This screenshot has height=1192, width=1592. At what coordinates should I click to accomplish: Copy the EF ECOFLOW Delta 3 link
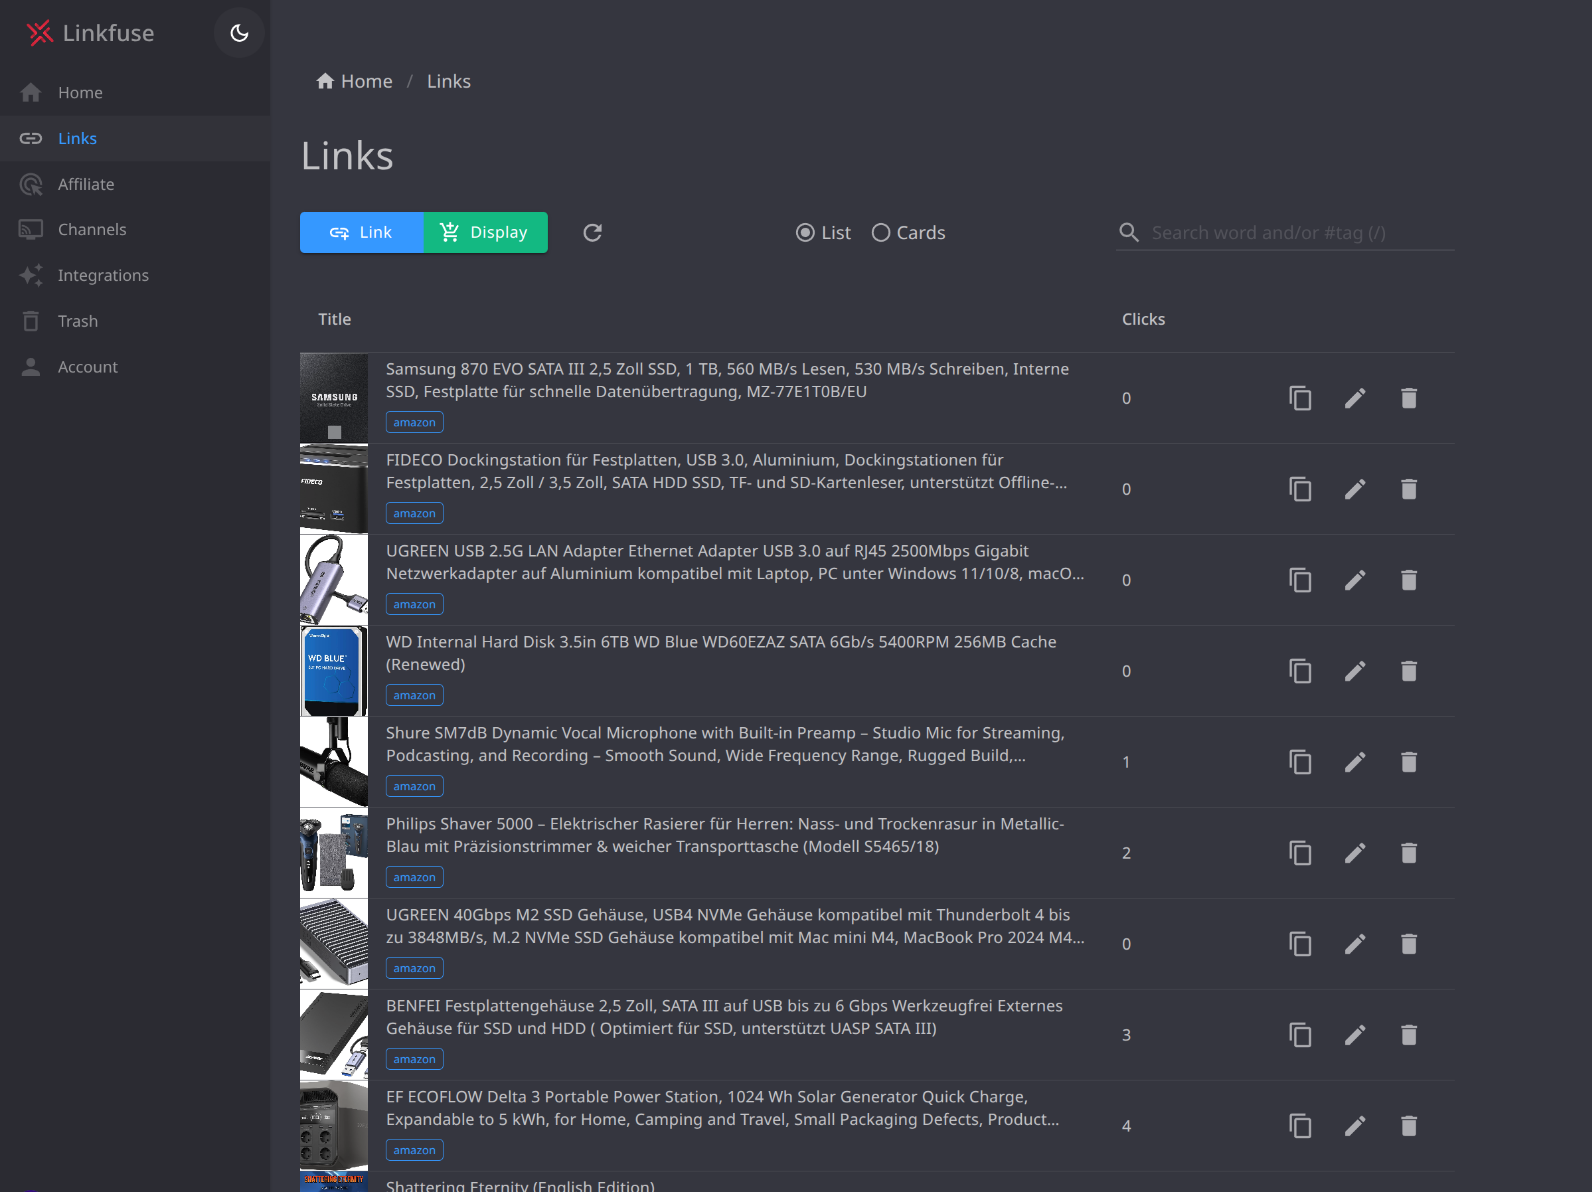pos(1300,1126)
